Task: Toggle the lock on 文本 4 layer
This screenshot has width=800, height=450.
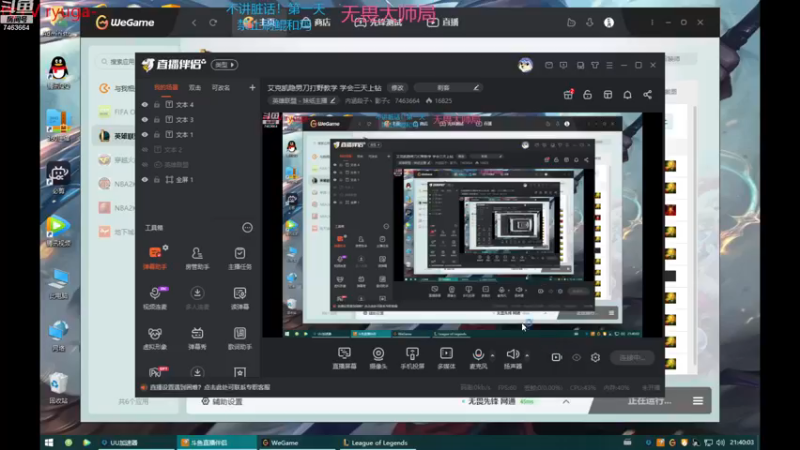Action: 157,105
